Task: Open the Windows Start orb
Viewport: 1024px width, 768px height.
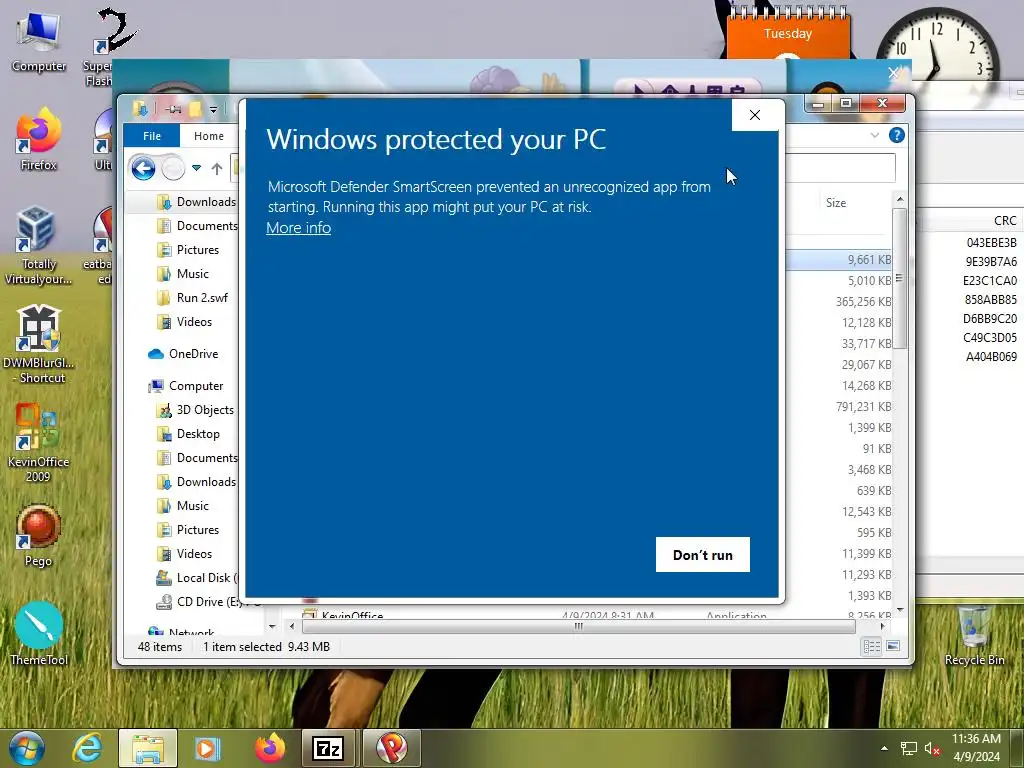Action: (27, 748)
